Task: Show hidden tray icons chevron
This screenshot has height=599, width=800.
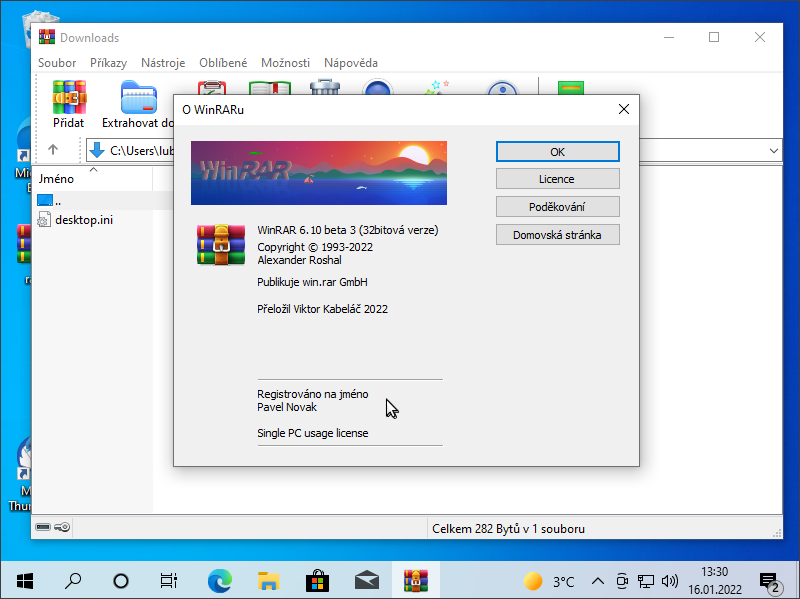Action: (598, 581)
